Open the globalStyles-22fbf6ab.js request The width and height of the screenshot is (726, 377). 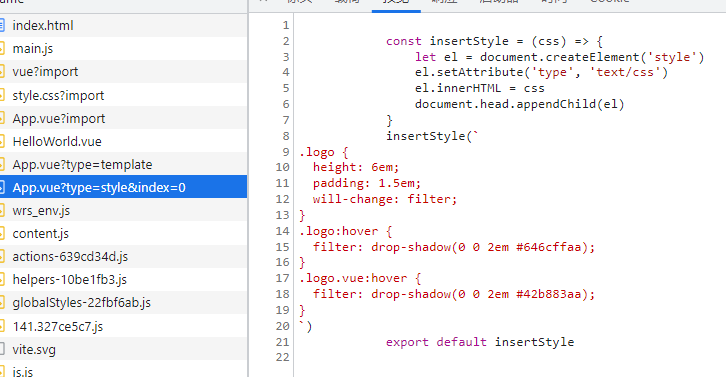(x=123, y=303)
